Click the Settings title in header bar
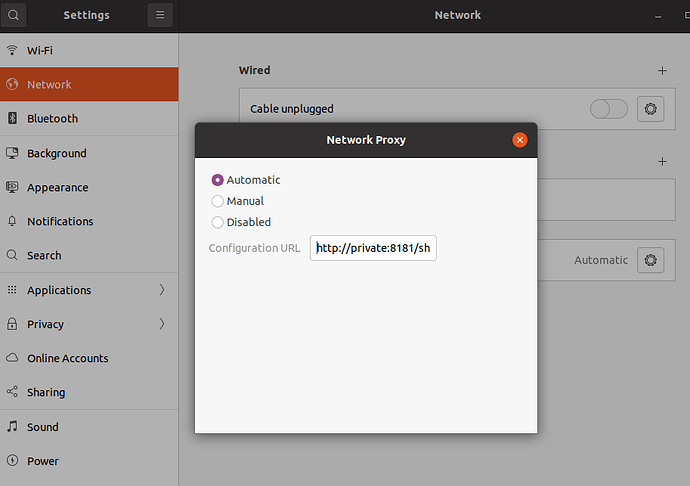690x486 pixels. tap(86, 15)
